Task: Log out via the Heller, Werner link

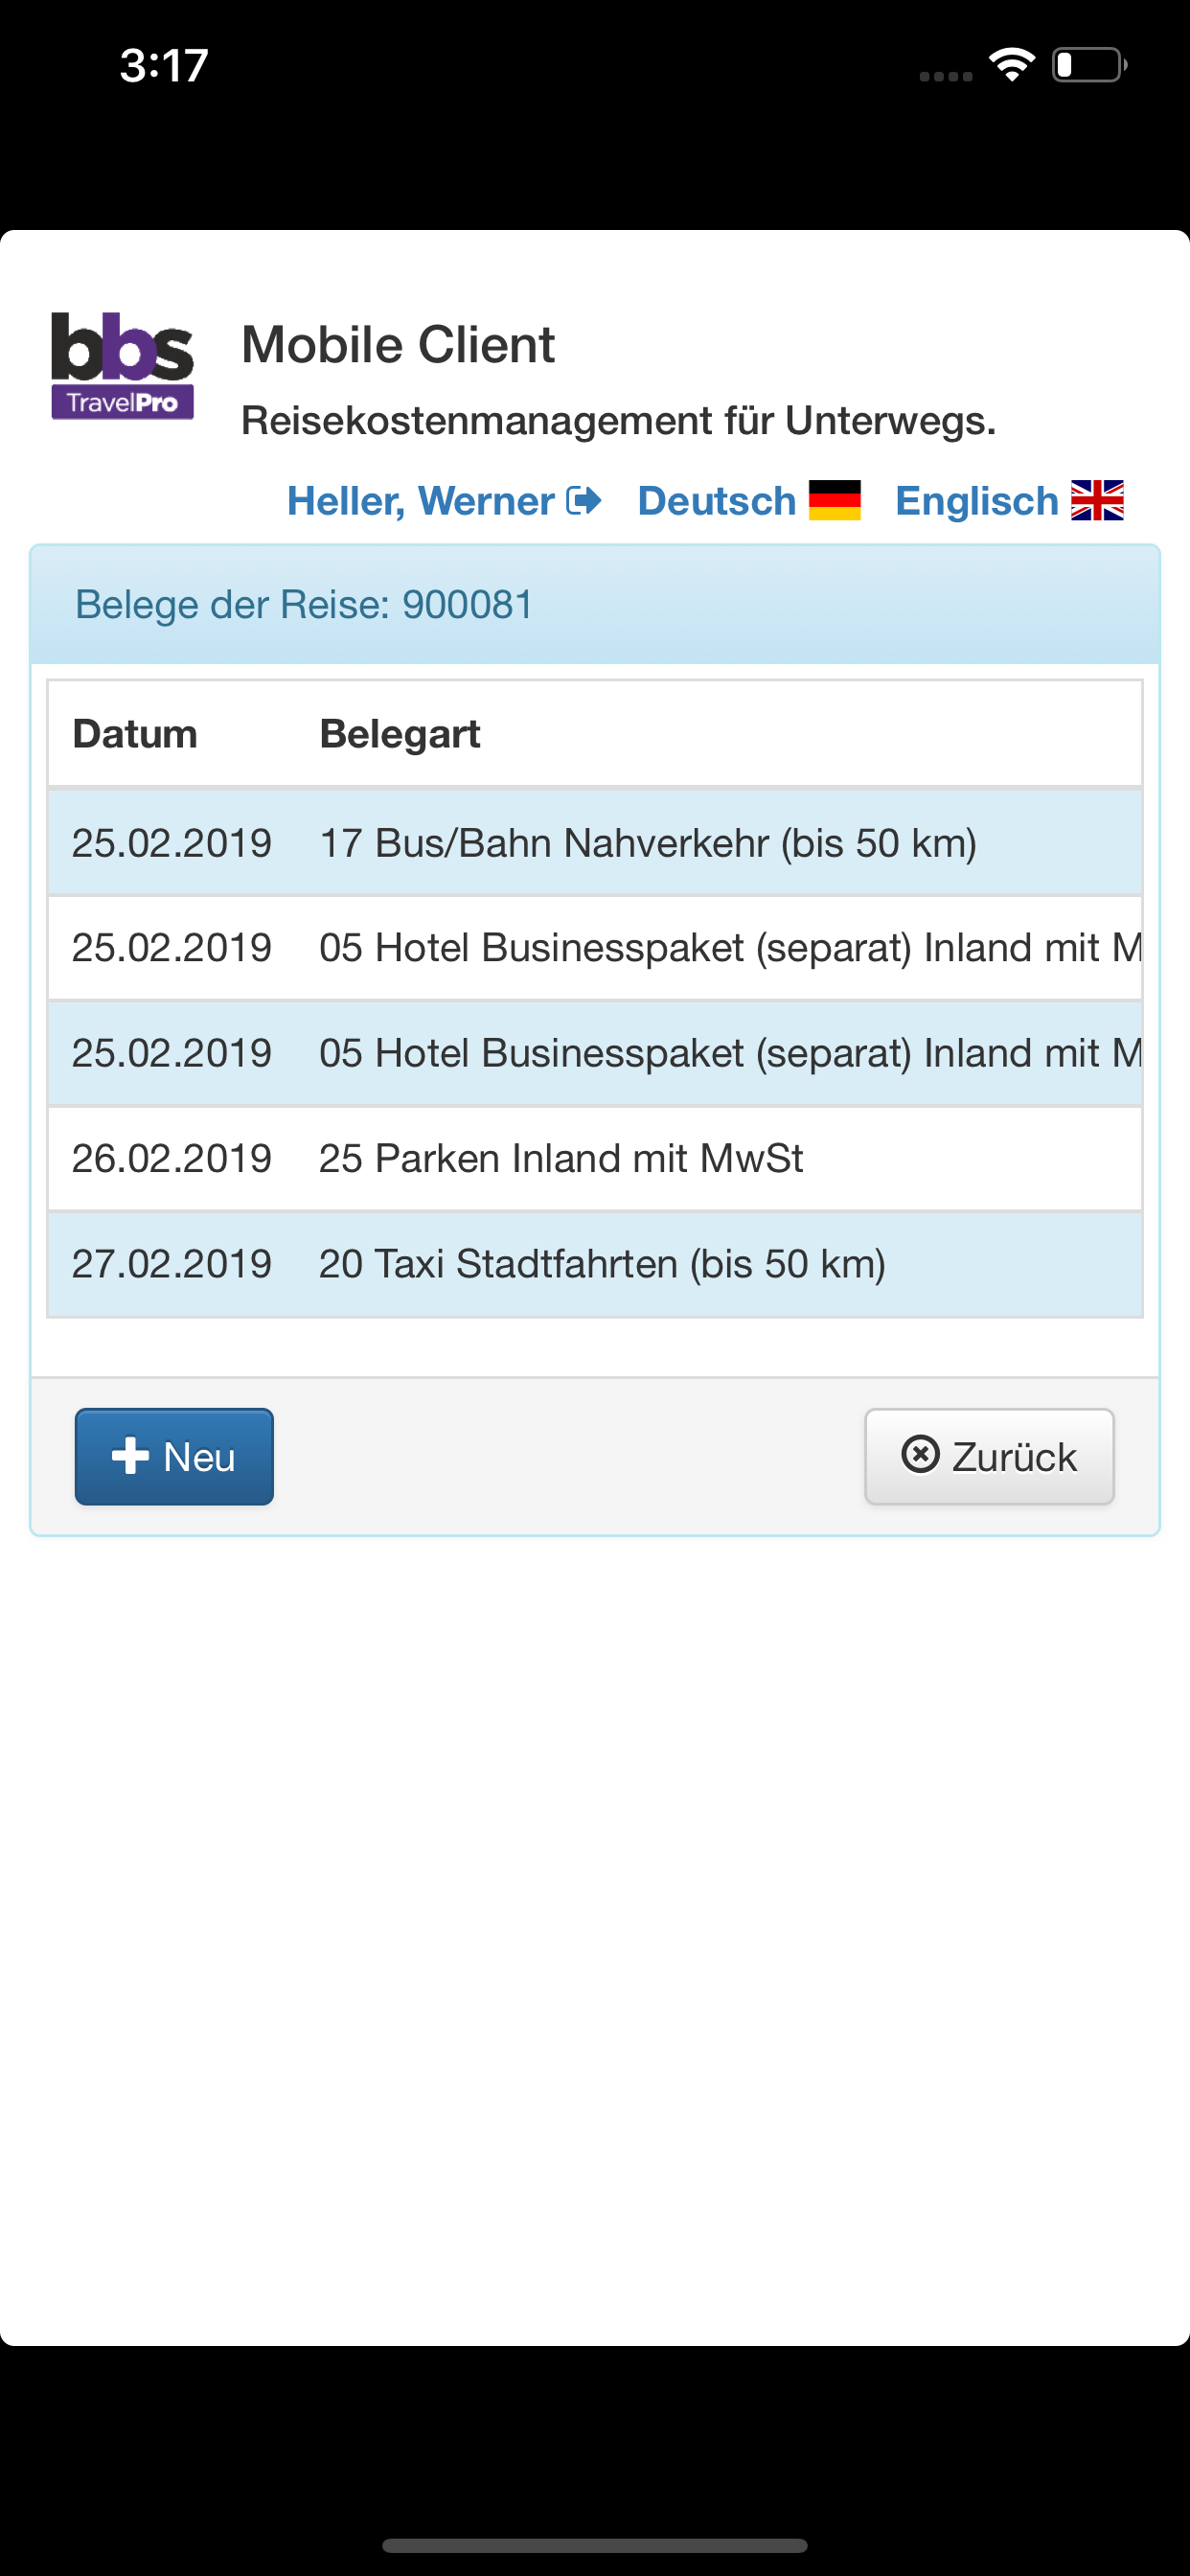Action: [x=444, y=500]
